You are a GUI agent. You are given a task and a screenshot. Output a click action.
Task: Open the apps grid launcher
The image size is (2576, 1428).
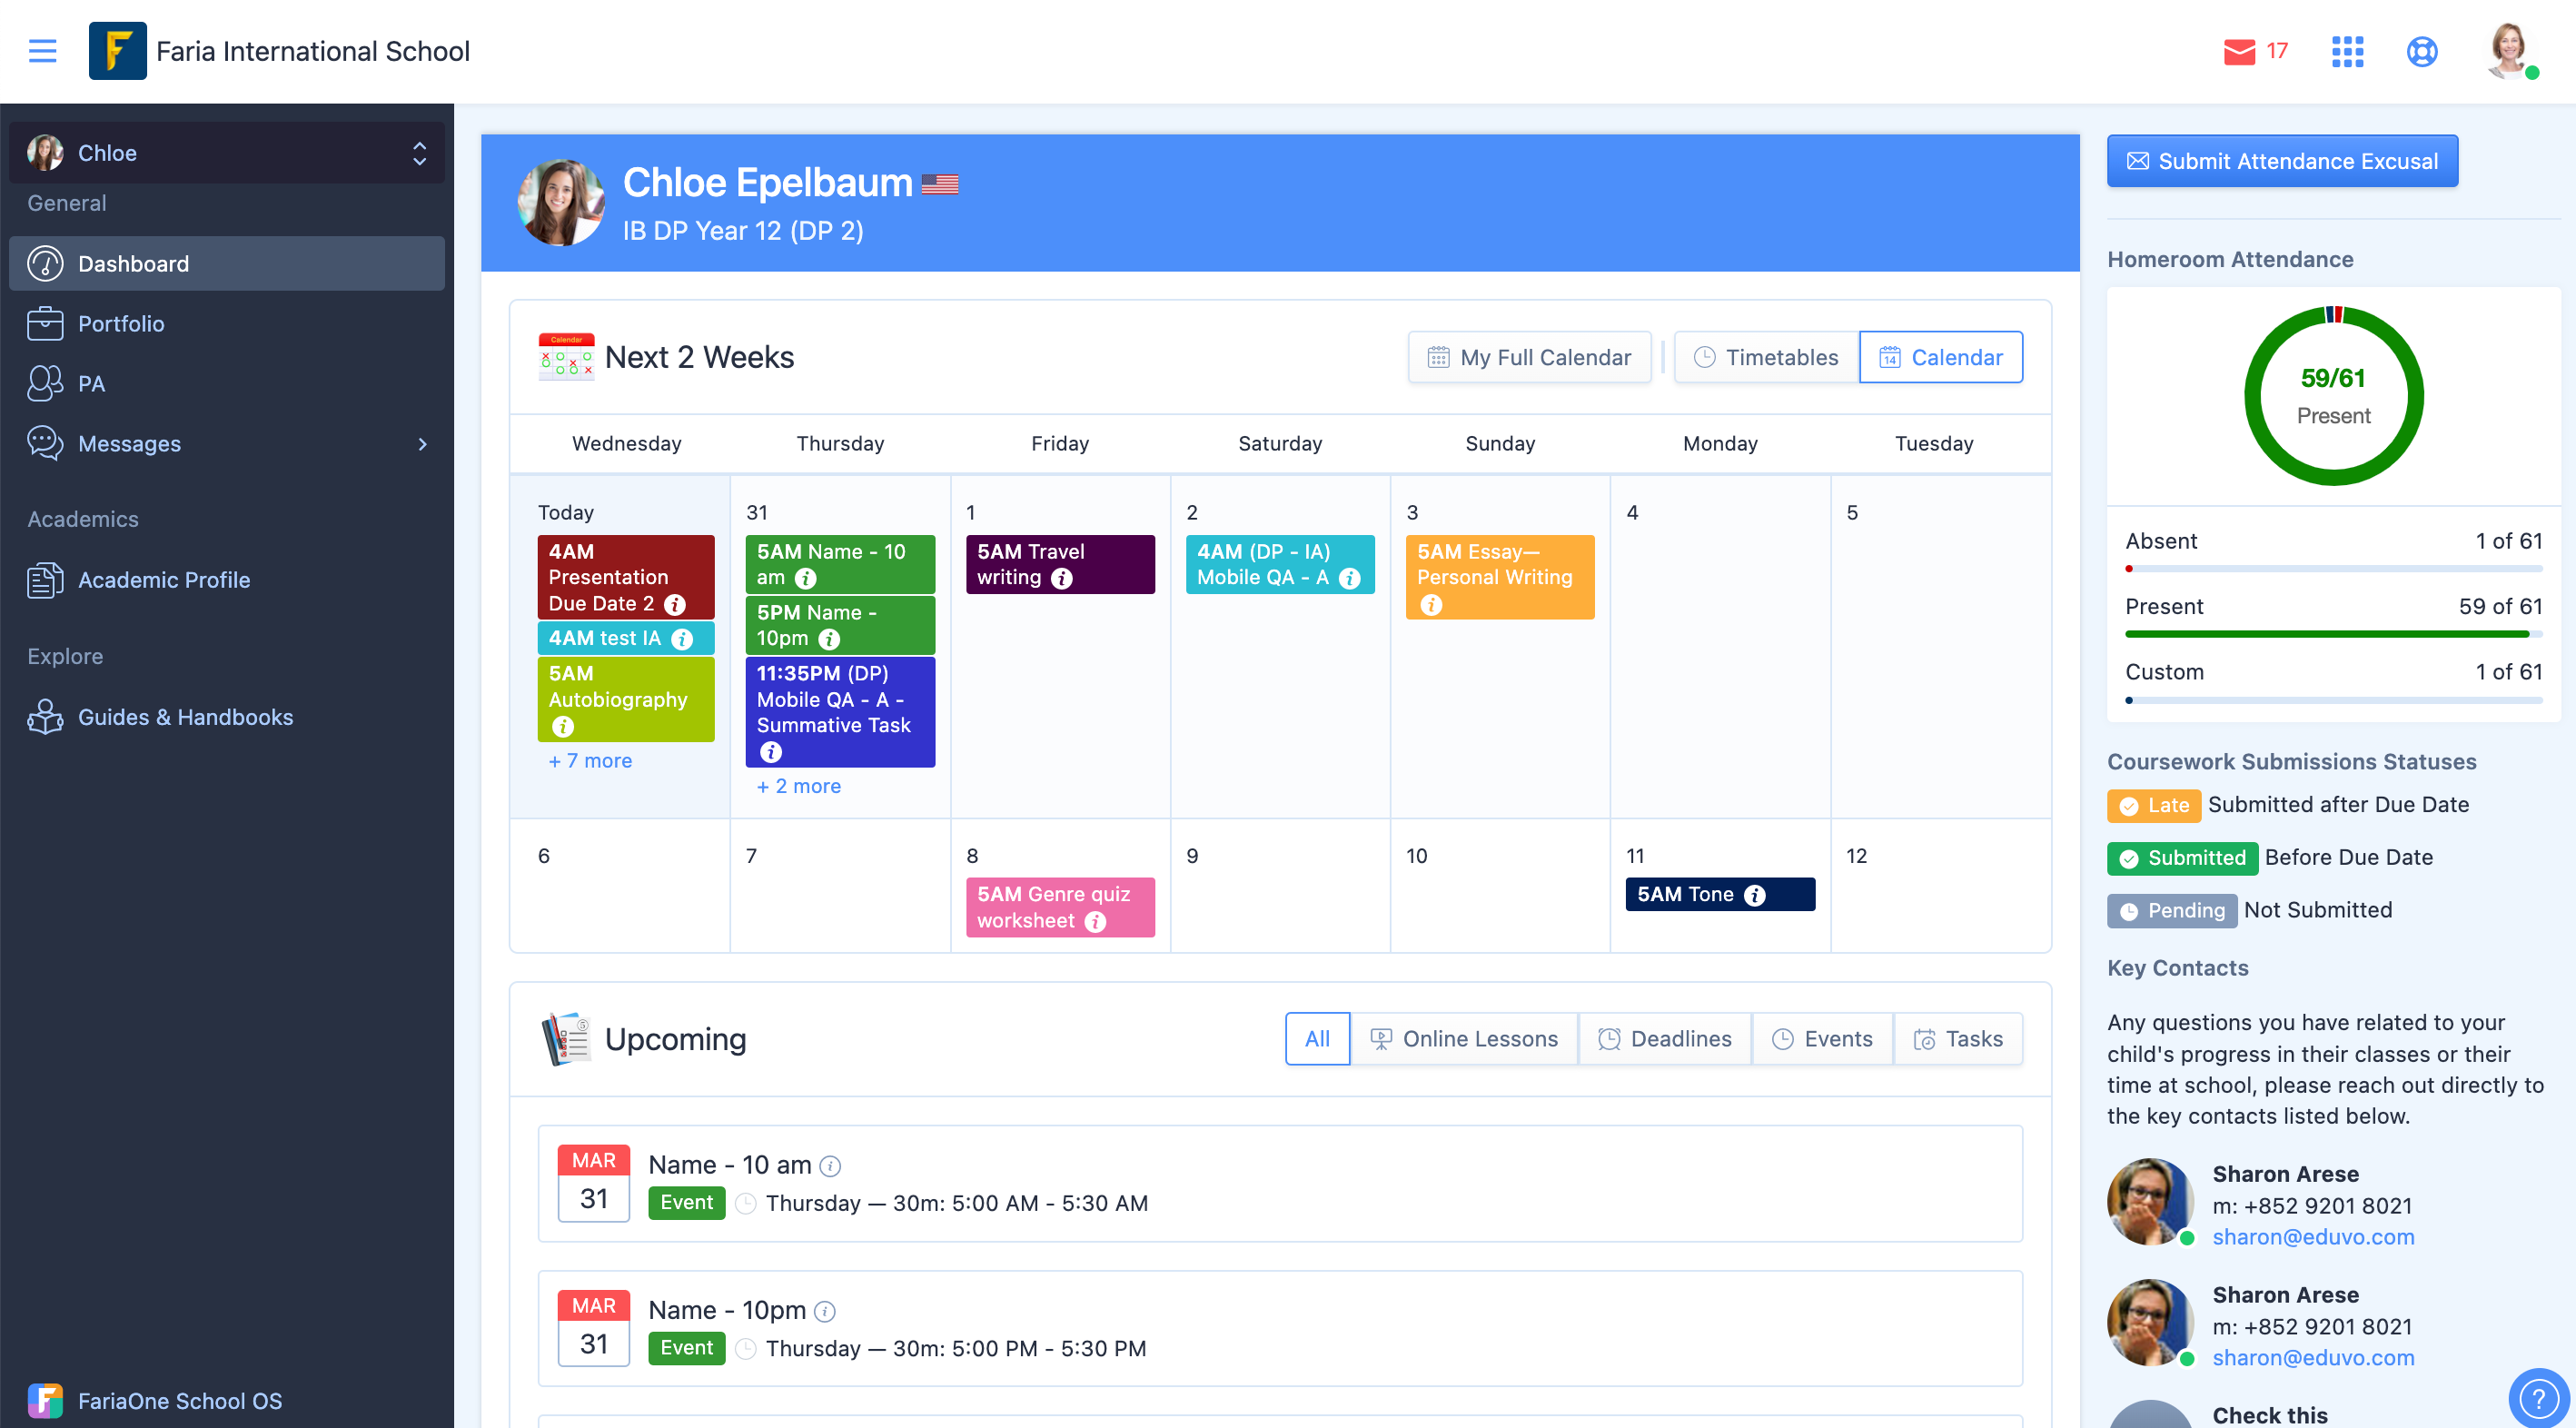click(x=2347, y=51)
